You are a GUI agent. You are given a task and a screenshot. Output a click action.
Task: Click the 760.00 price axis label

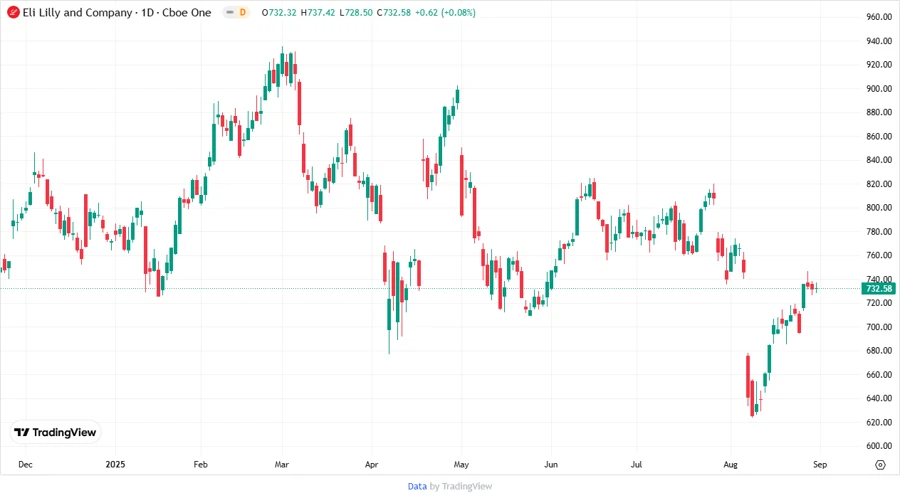(x=879, y=255)
